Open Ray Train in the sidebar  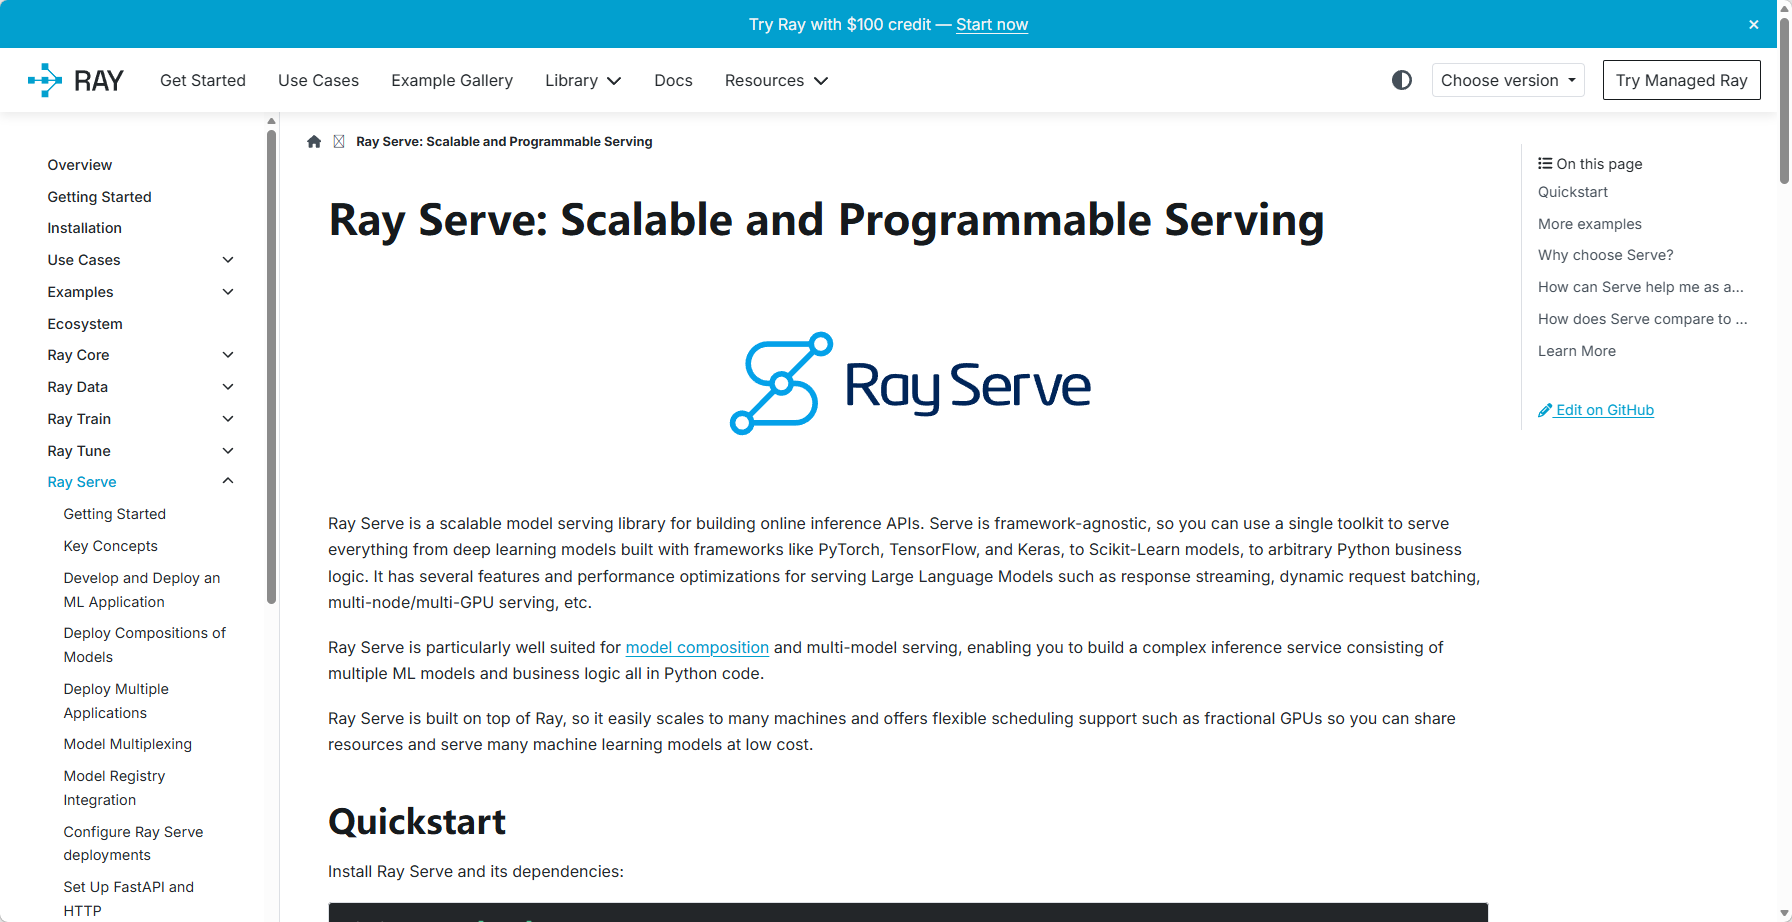79,419
